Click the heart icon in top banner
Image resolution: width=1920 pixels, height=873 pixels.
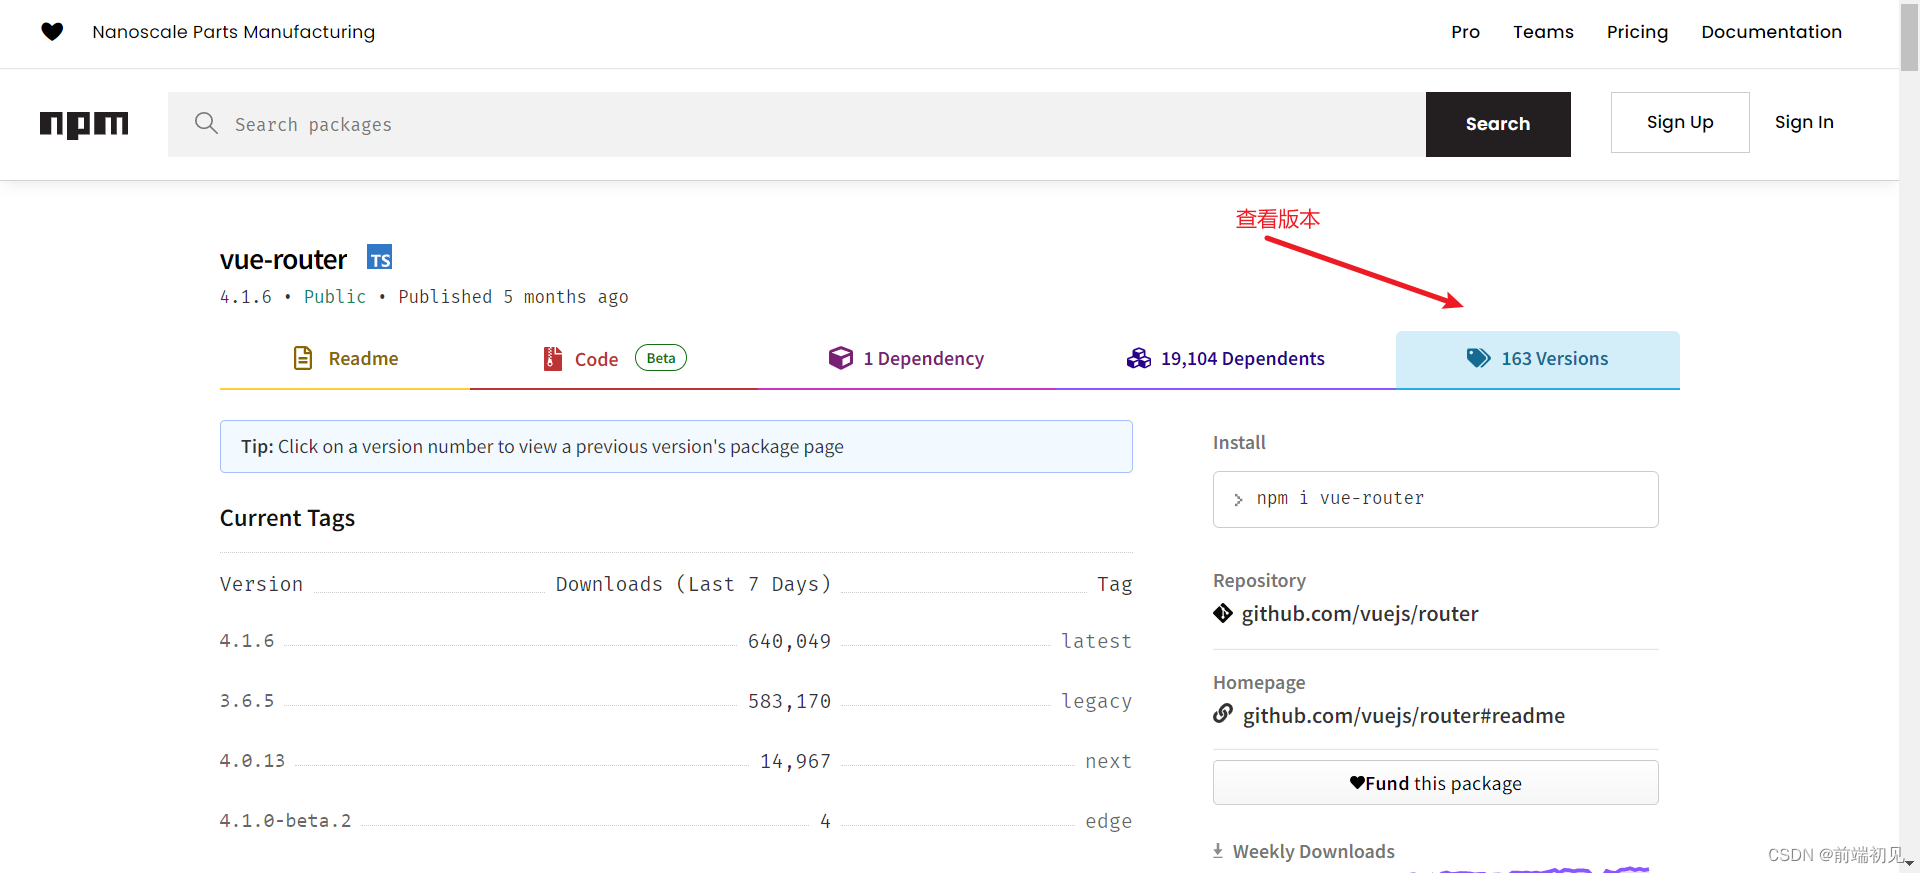(52, 32)
